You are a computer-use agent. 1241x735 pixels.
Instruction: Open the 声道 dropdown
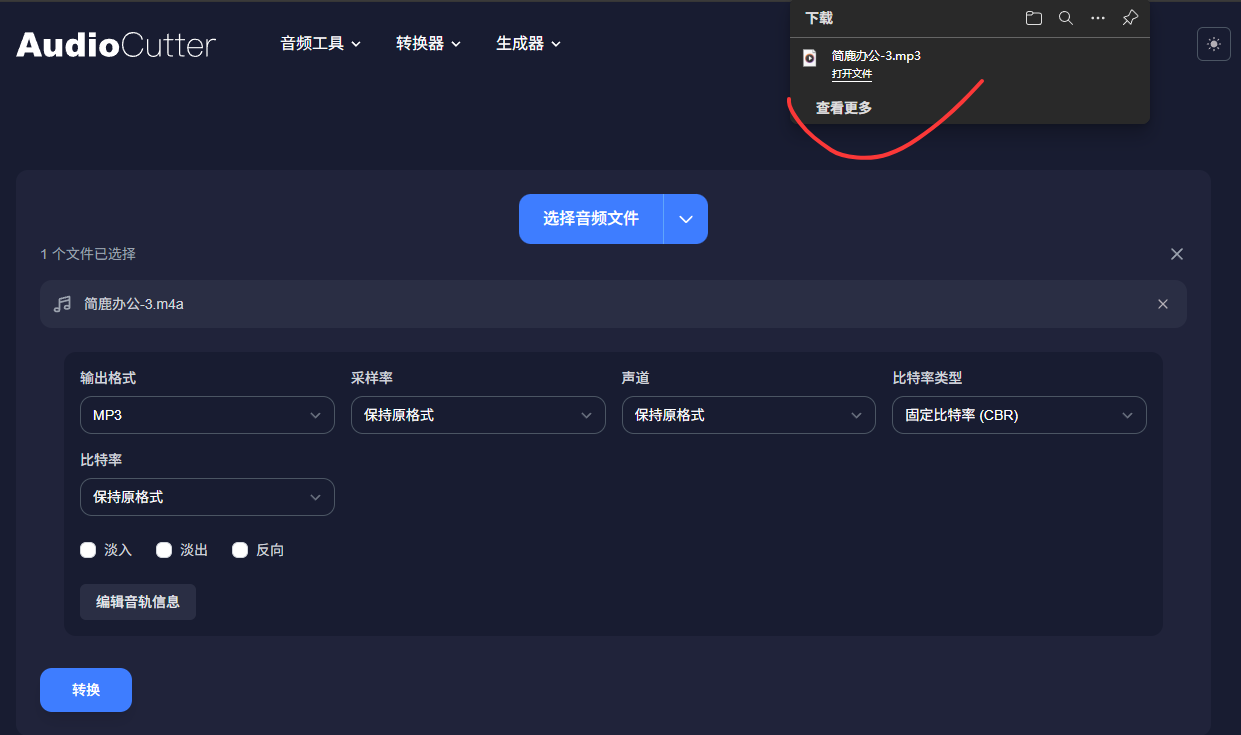[x=749, y=415]
